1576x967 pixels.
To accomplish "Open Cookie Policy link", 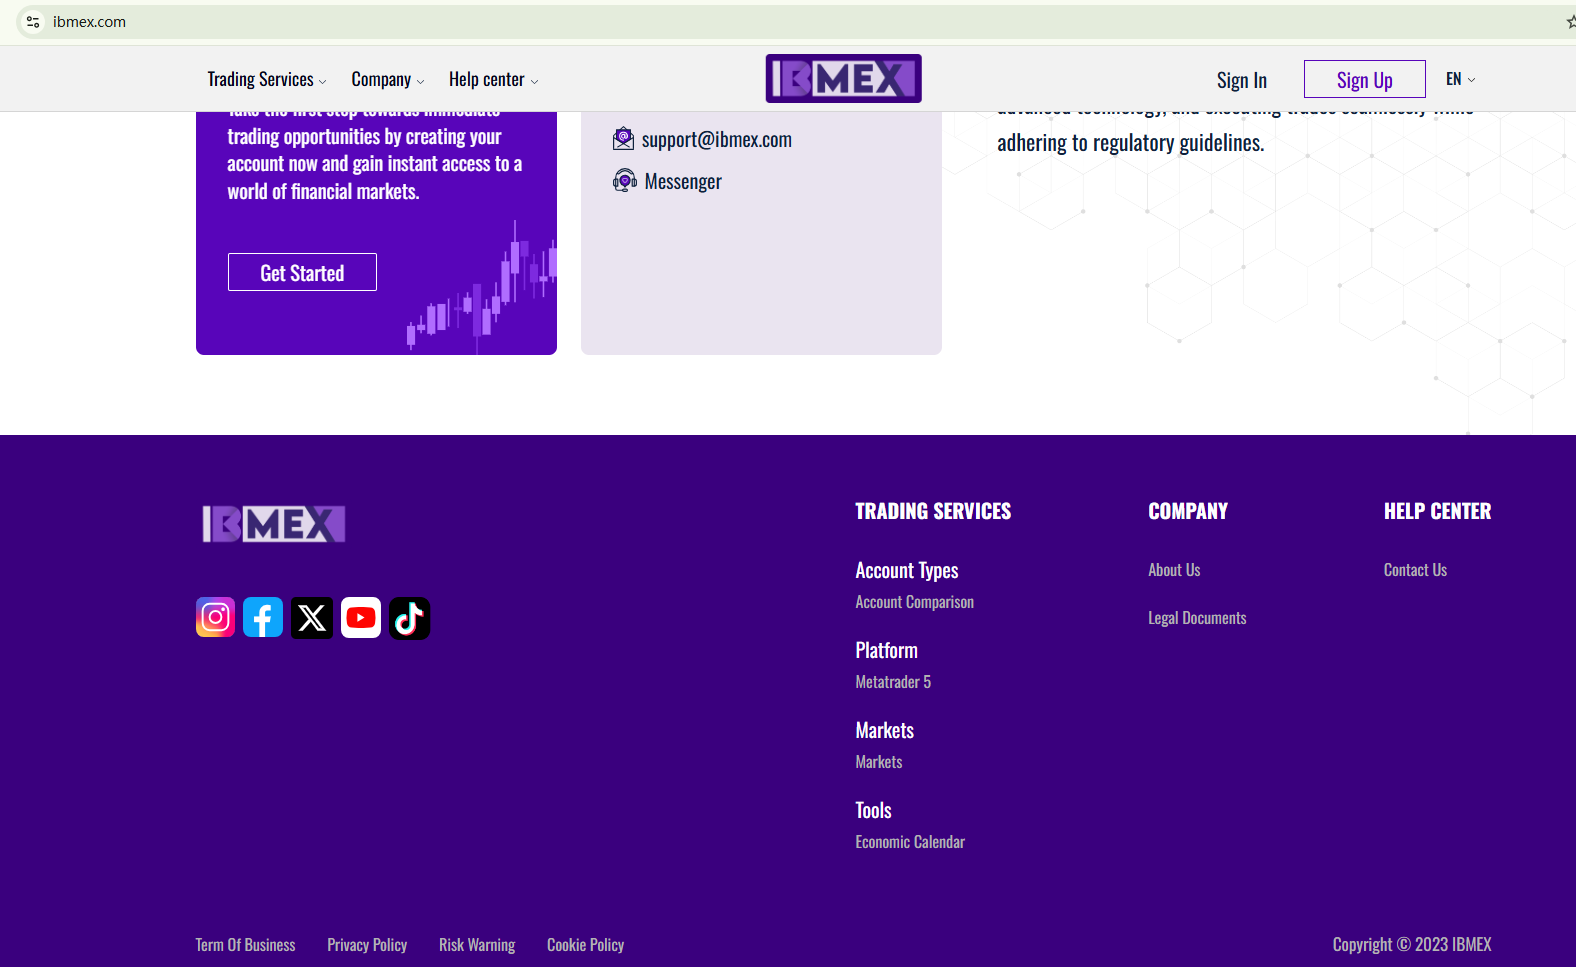I will click(x=586, y=945).
